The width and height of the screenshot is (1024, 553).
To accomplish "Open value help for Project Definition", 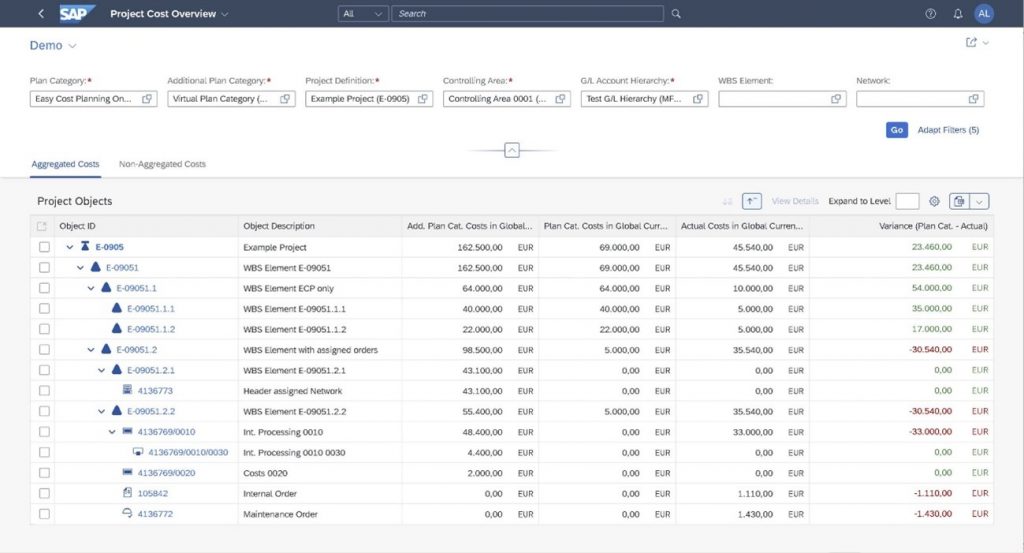I will [422, 99].
